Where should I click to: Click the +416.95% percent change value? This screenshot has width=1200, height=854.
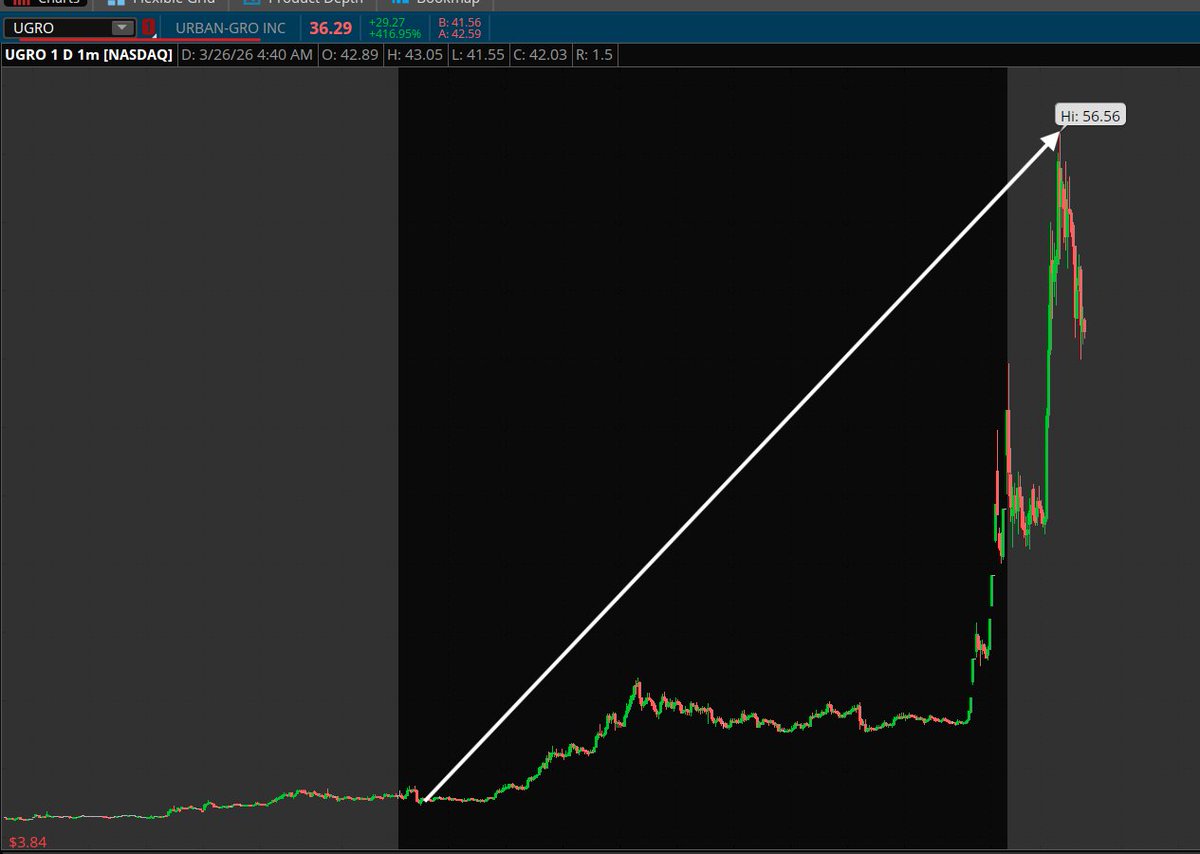click(x=395, y=34)
